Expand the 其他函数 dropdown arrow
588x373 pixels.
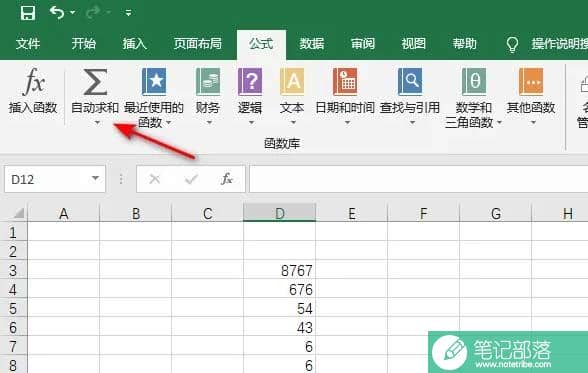coord(533,122)
